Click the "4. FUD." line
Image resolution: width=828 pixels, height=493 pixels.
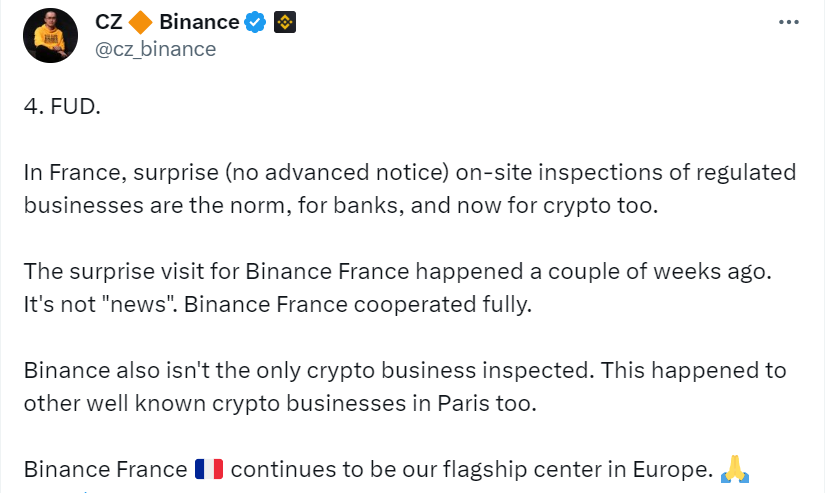(62, 107)
